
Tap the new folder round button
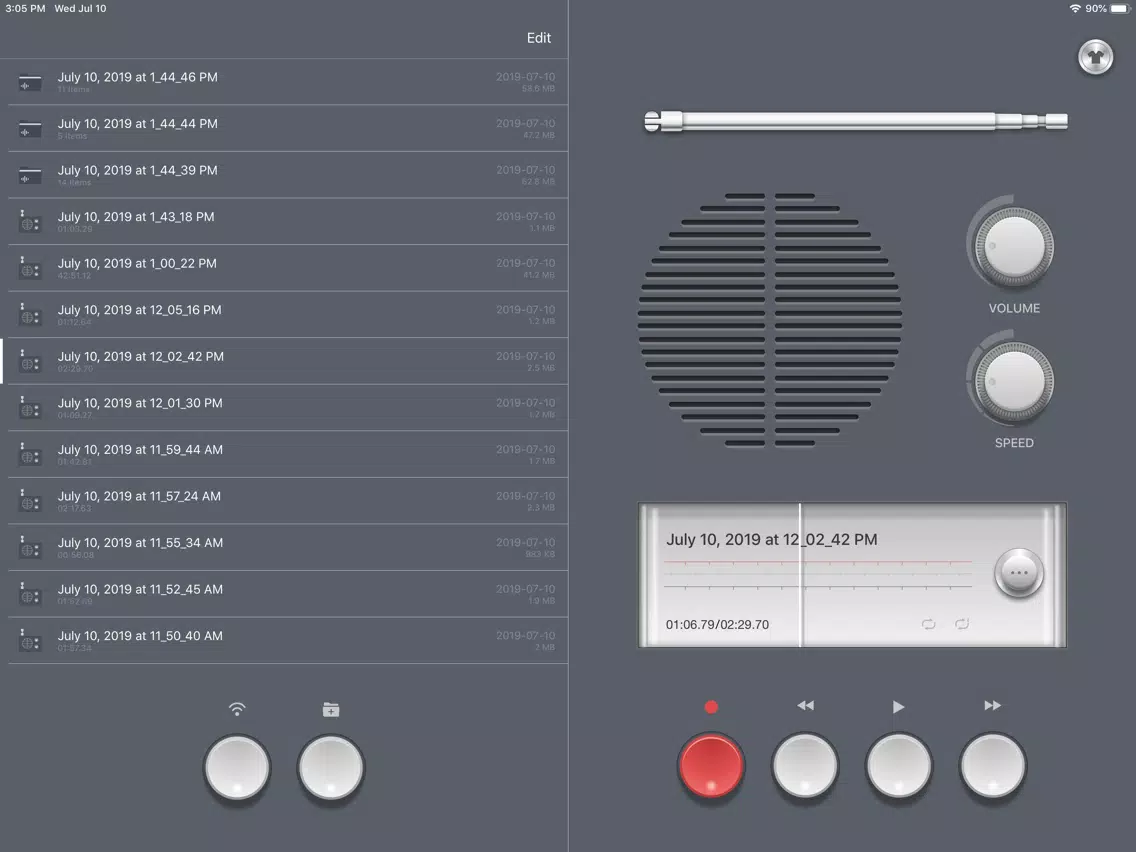331,767
